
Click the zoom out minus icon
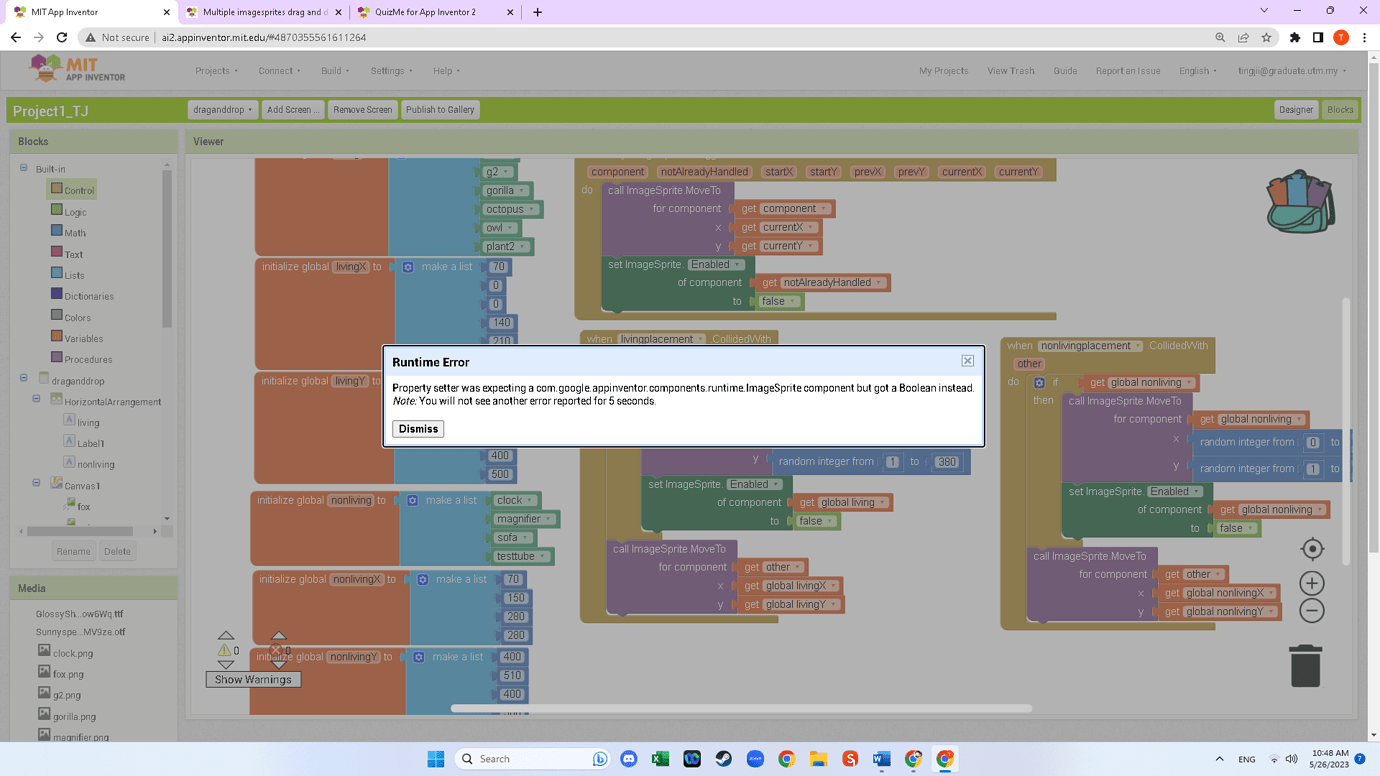tap(1312, 610)
